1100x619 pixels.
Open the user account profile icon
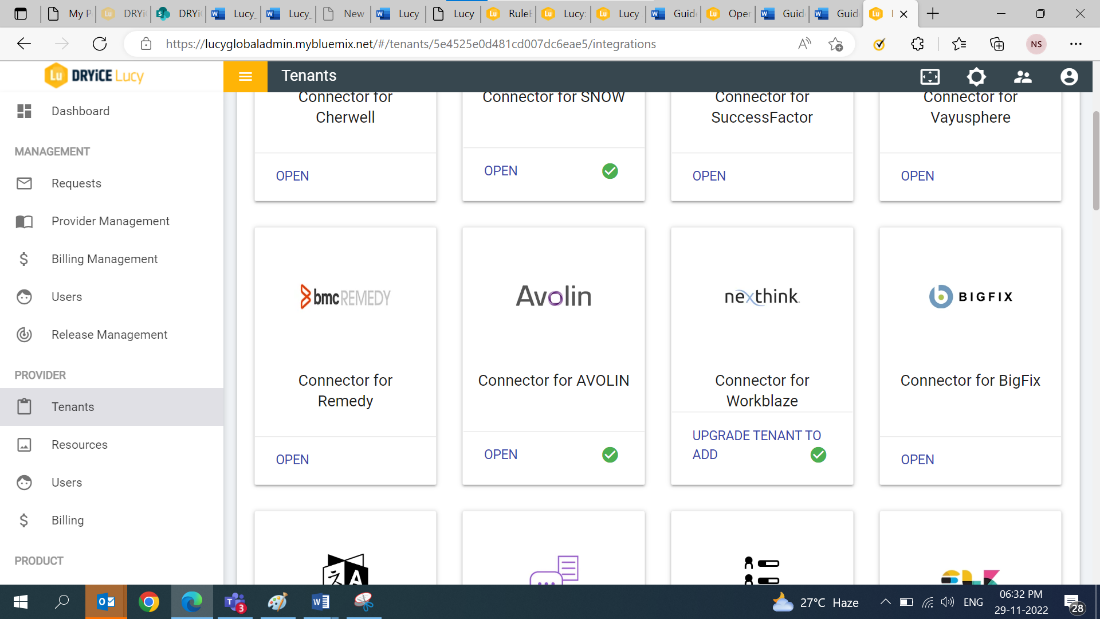click(1068, 76)
